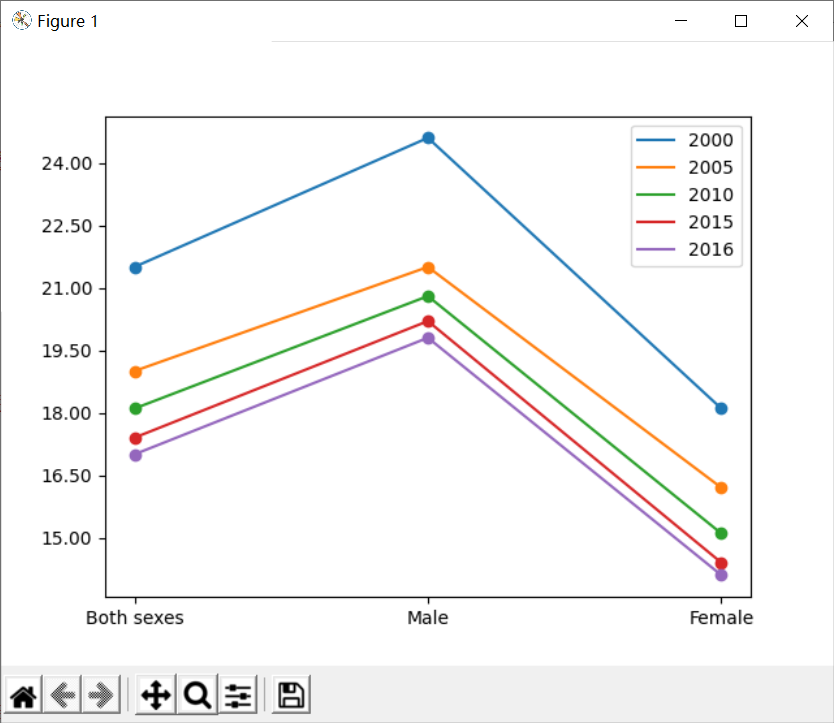Select the orange 2005 marker at Female
The width and height of the screenshot is (834, 723).
[x=721, y=488]
